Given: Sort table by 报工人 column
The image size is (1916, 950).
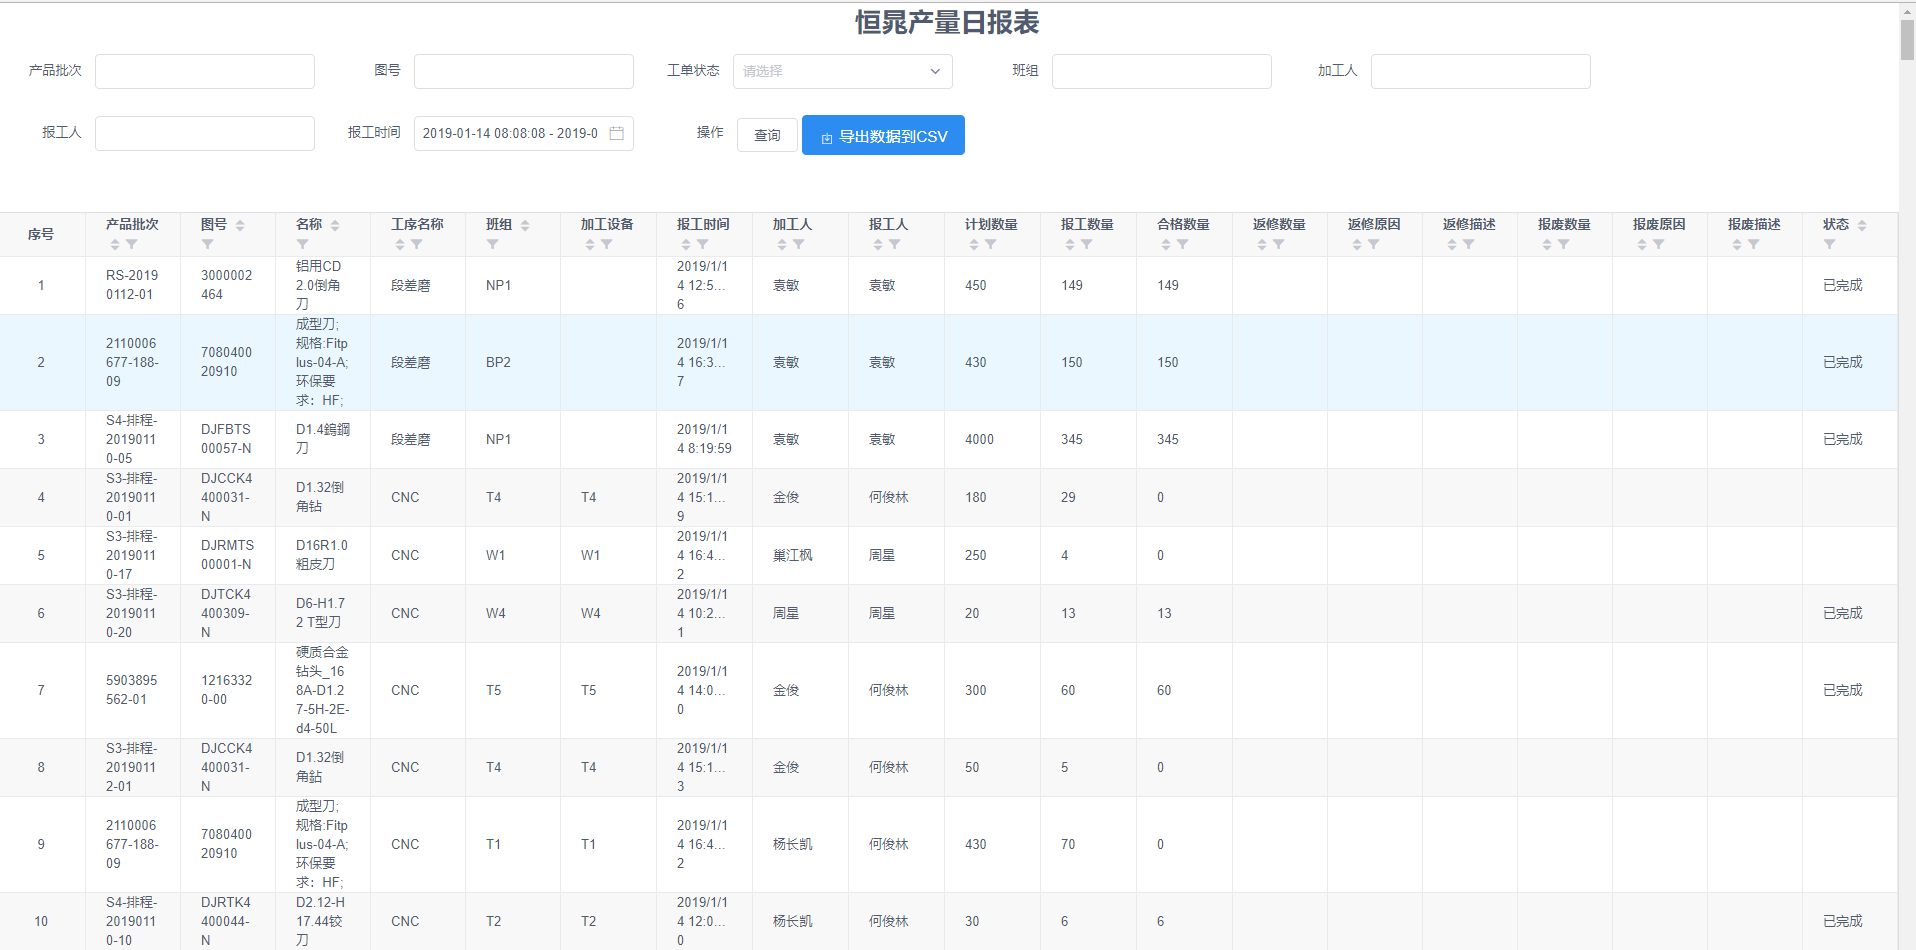Looking at the screenshot, I should (877, 244).
